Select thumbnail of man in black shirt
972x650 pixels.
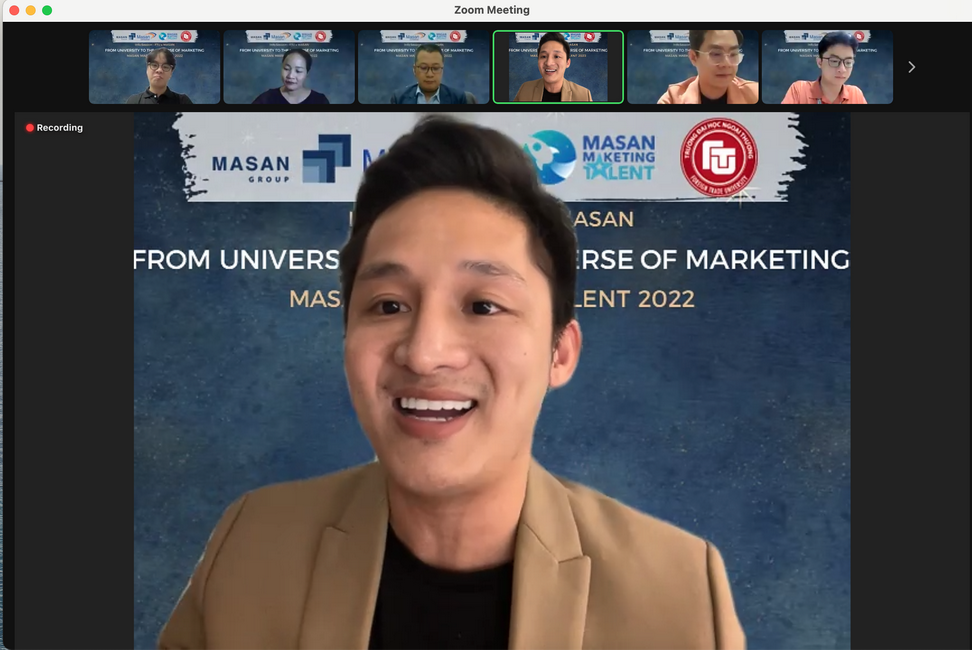point(154,67)
